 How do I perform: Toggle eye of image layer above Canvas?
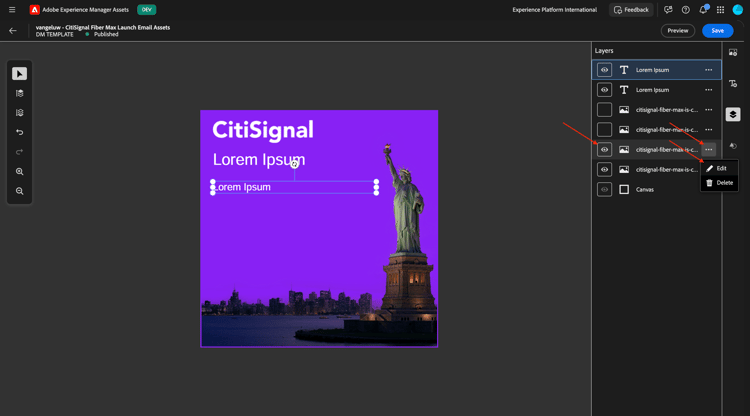pos(604,169)
